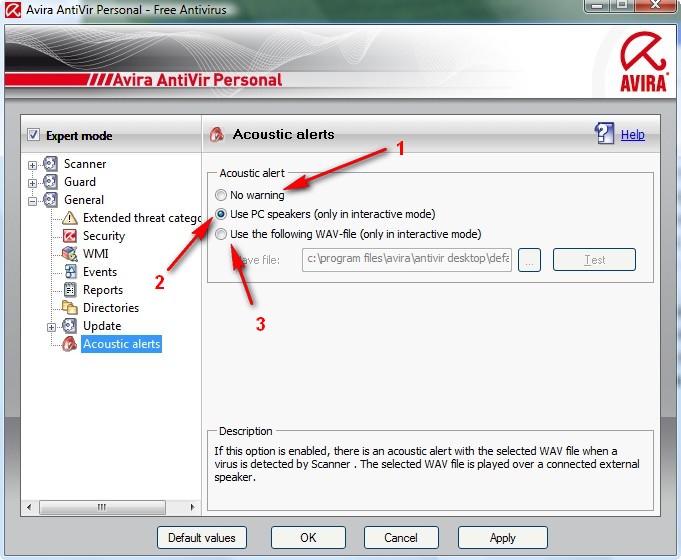Open the WMI settings item

[x=96, y=254]
